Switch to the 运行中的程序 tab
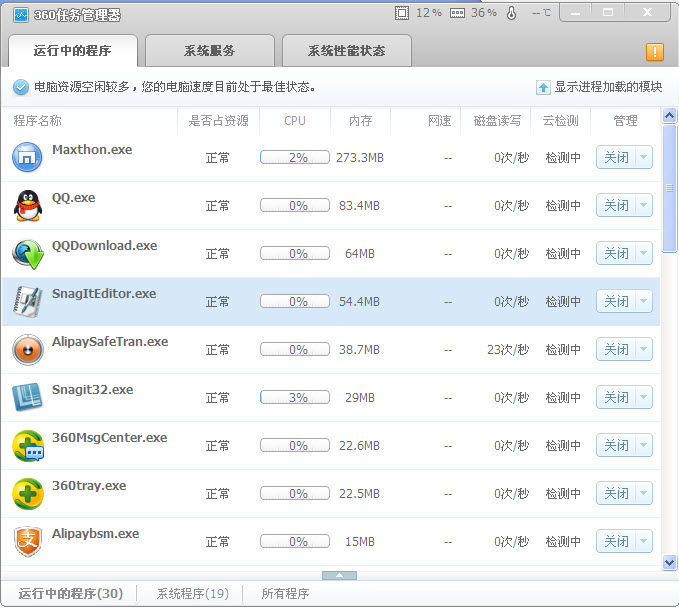679x609 pixels. point(73,51)
